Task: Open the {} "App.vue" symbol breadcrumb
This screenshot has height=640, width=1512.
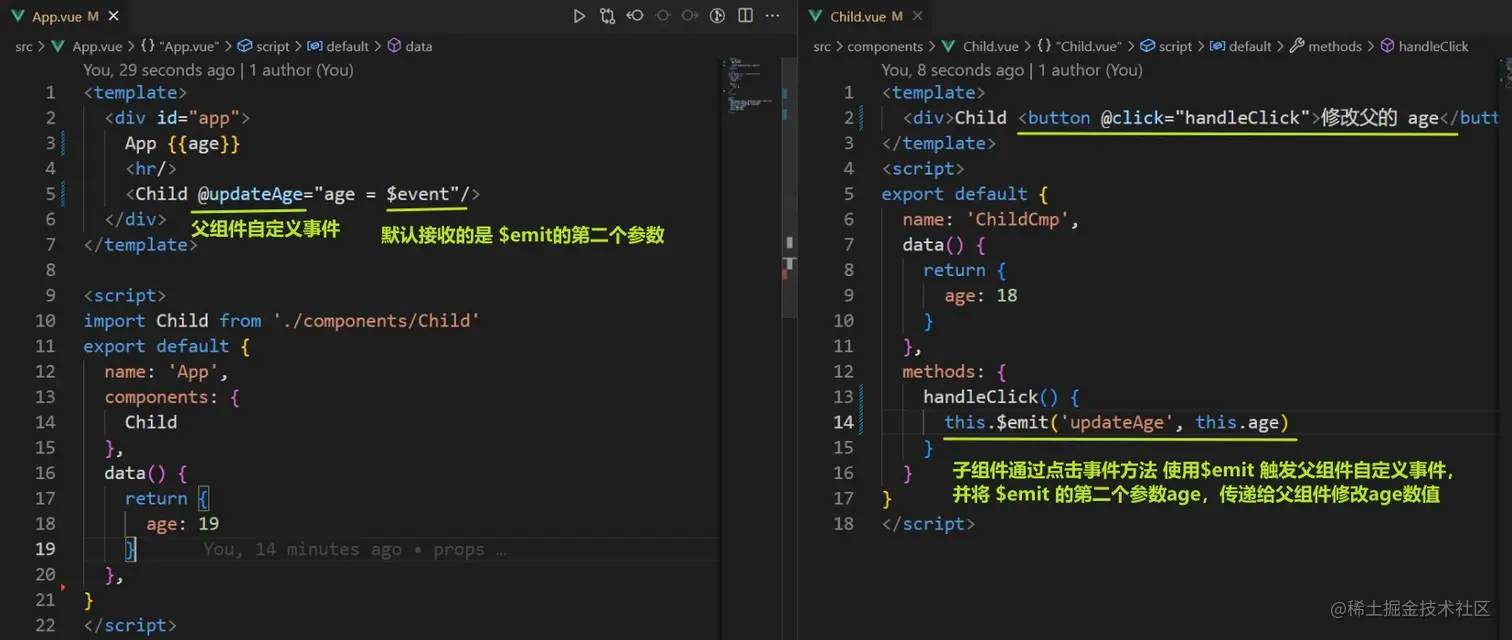Action: tap(180, 46)
